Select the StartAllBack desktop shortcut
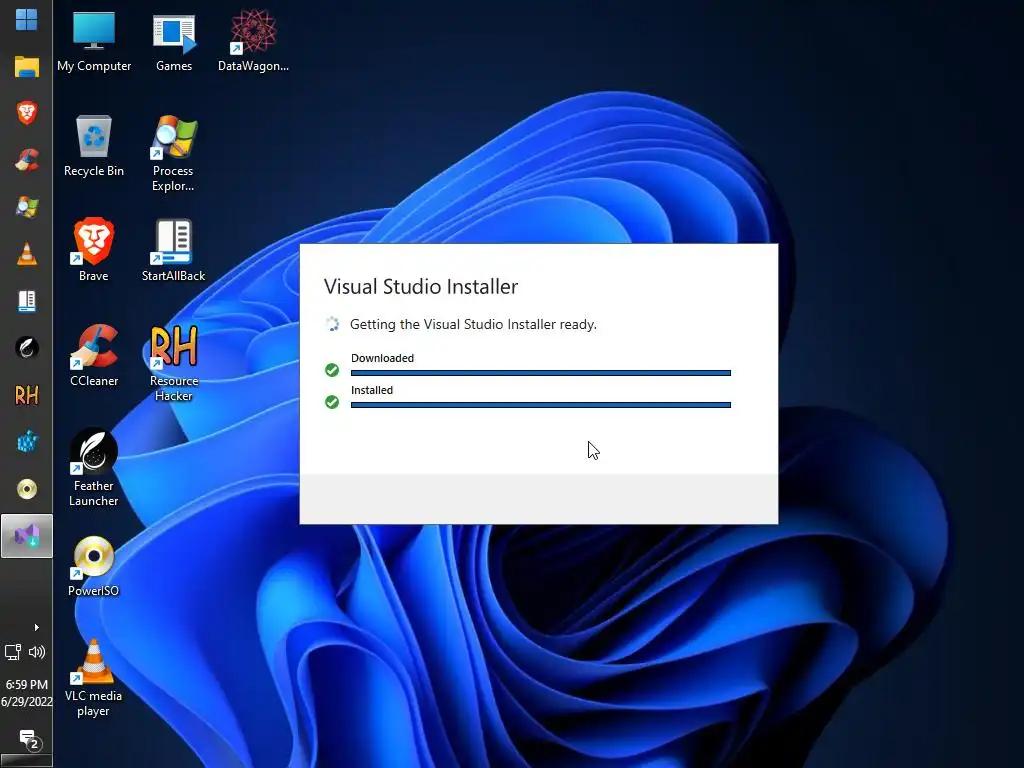The image size is (1024, 768). click(173, 250)
